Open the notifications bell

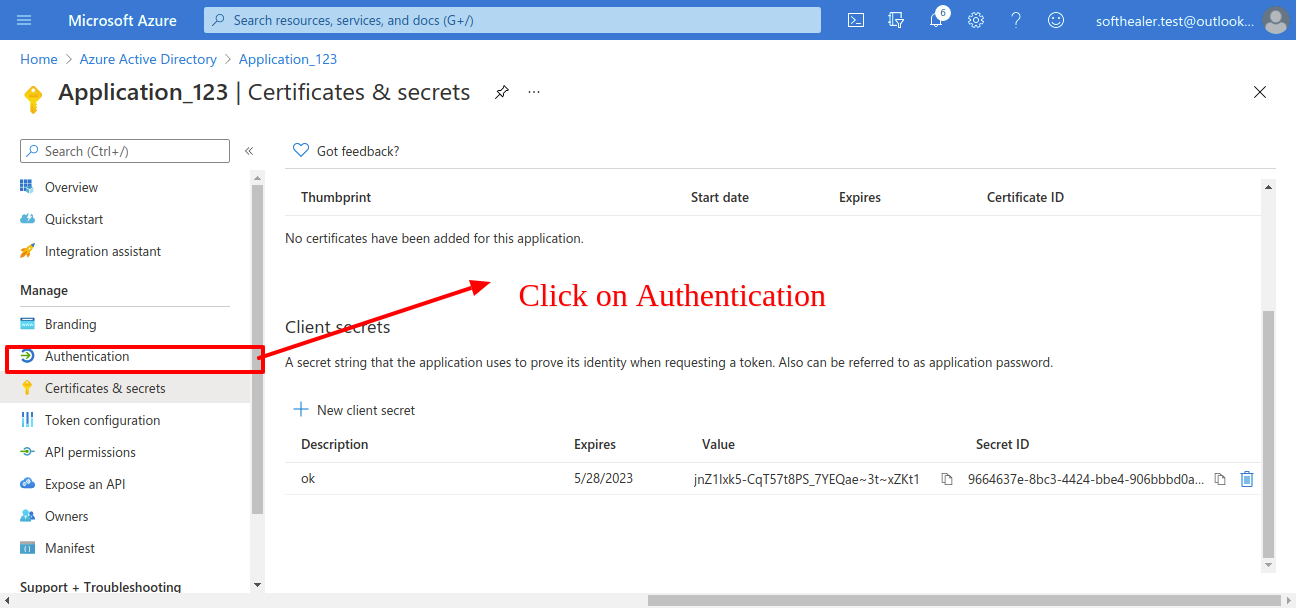[936, 20]
